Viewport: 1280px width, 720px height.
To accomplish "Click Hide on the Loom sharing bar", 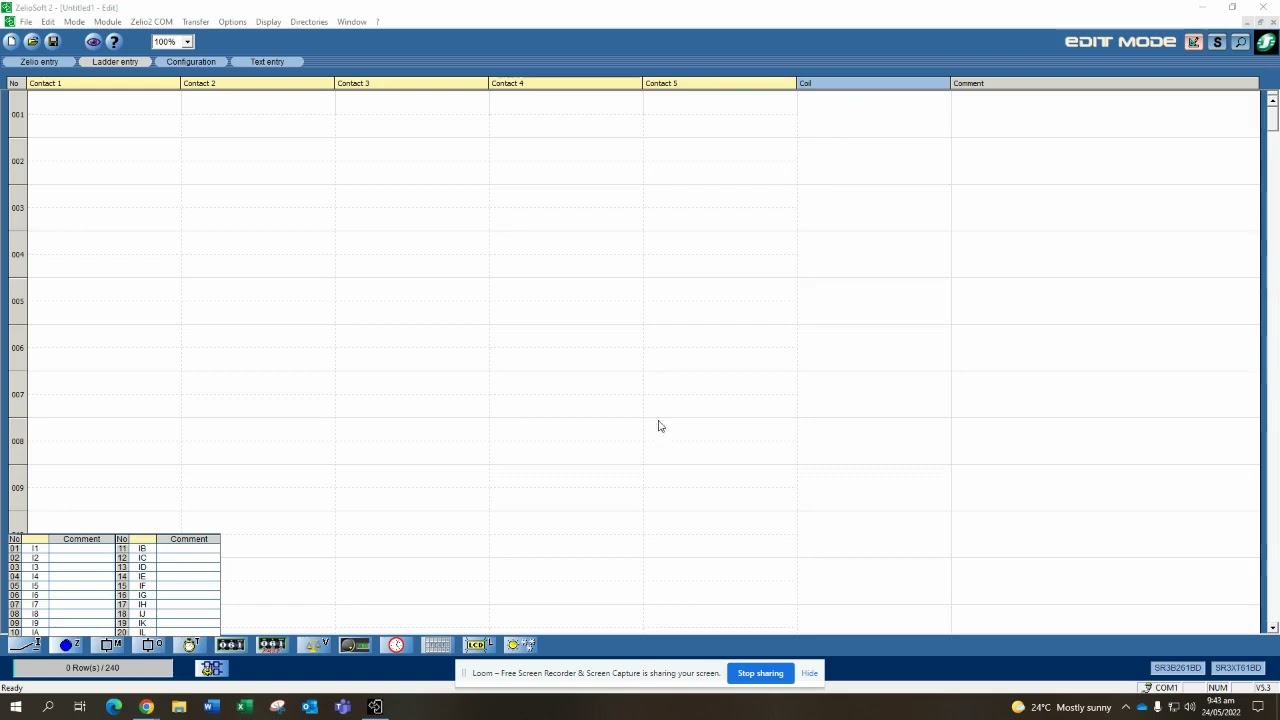I will pos(809,673).
